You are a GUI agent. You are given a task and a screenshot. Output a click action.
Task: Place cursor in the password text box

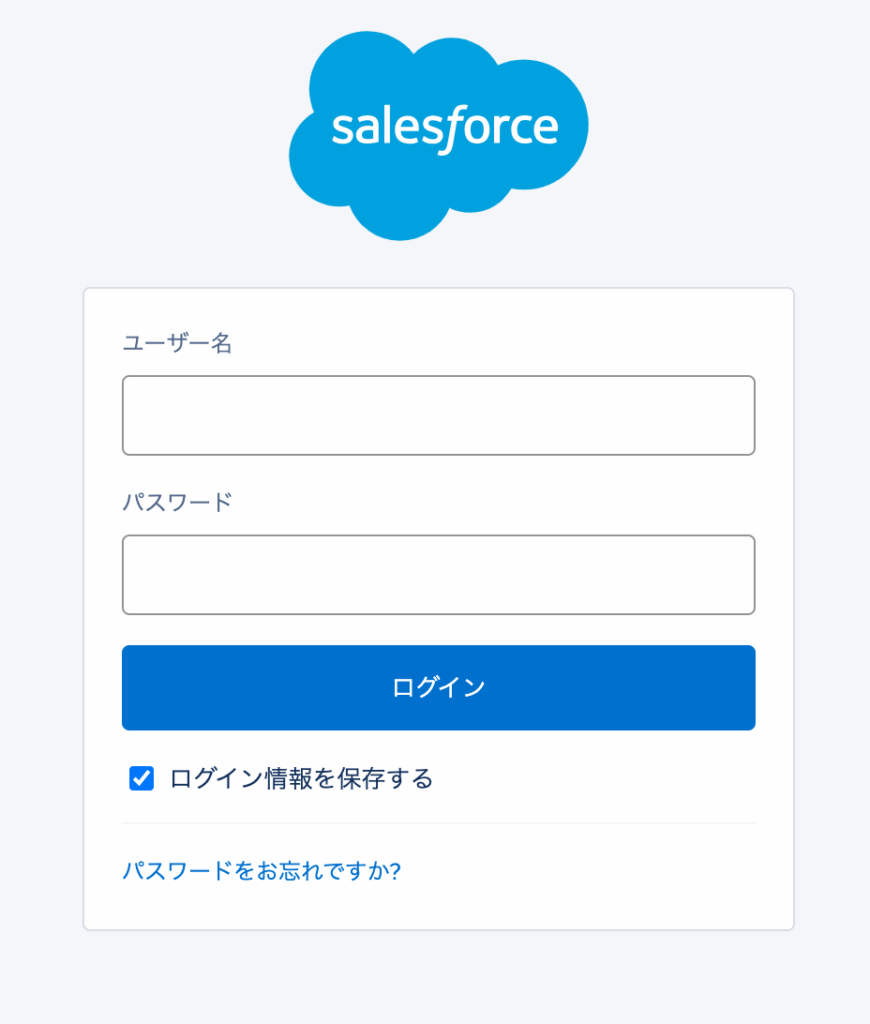click(x=438, y=575)
